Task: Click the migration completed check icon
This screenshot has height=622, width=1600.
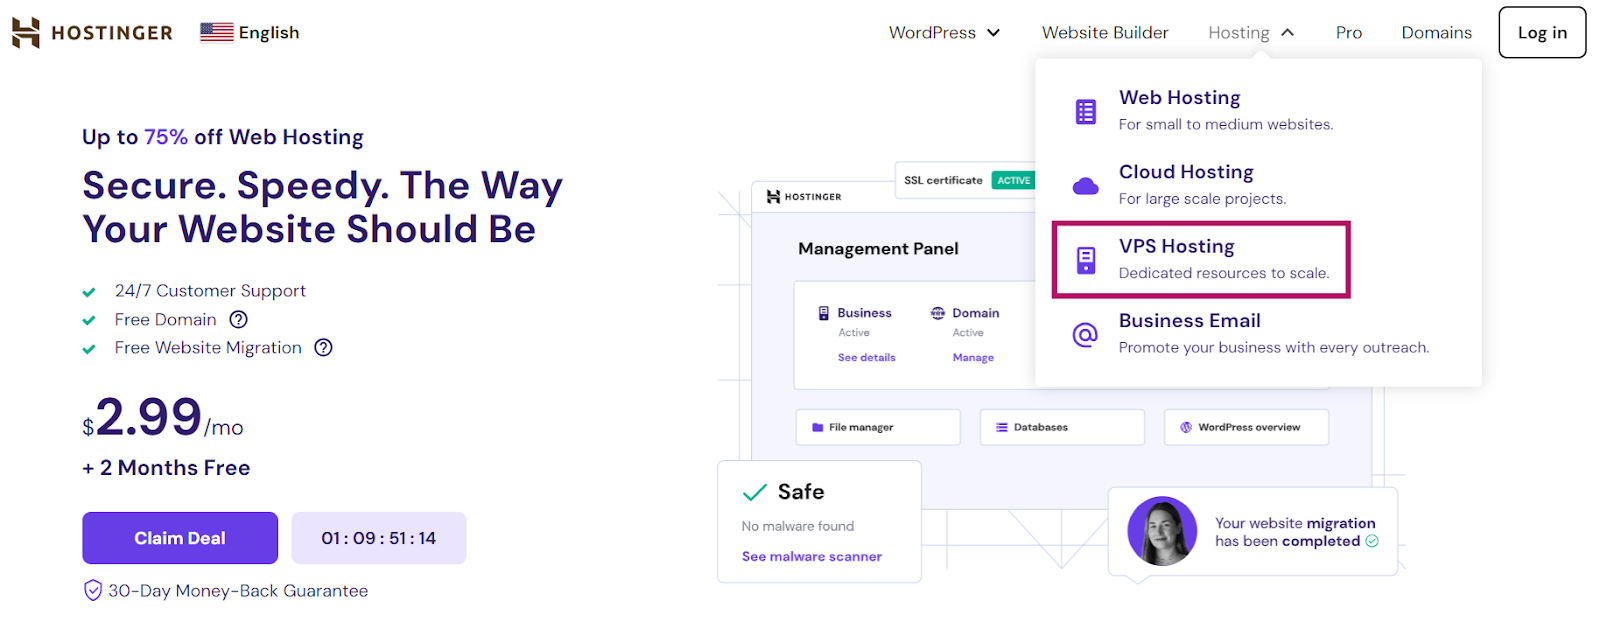Action: [1372, 541]
